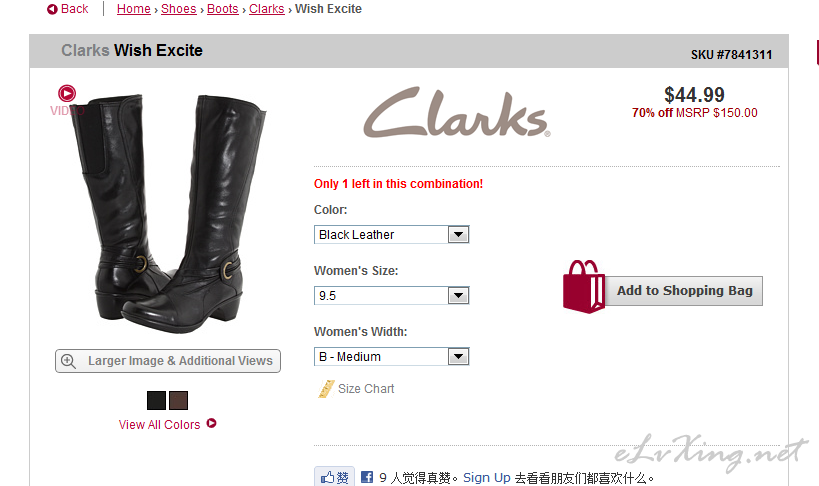
Task: Click the Size Chart ruler icon
Action: point(326,389)
